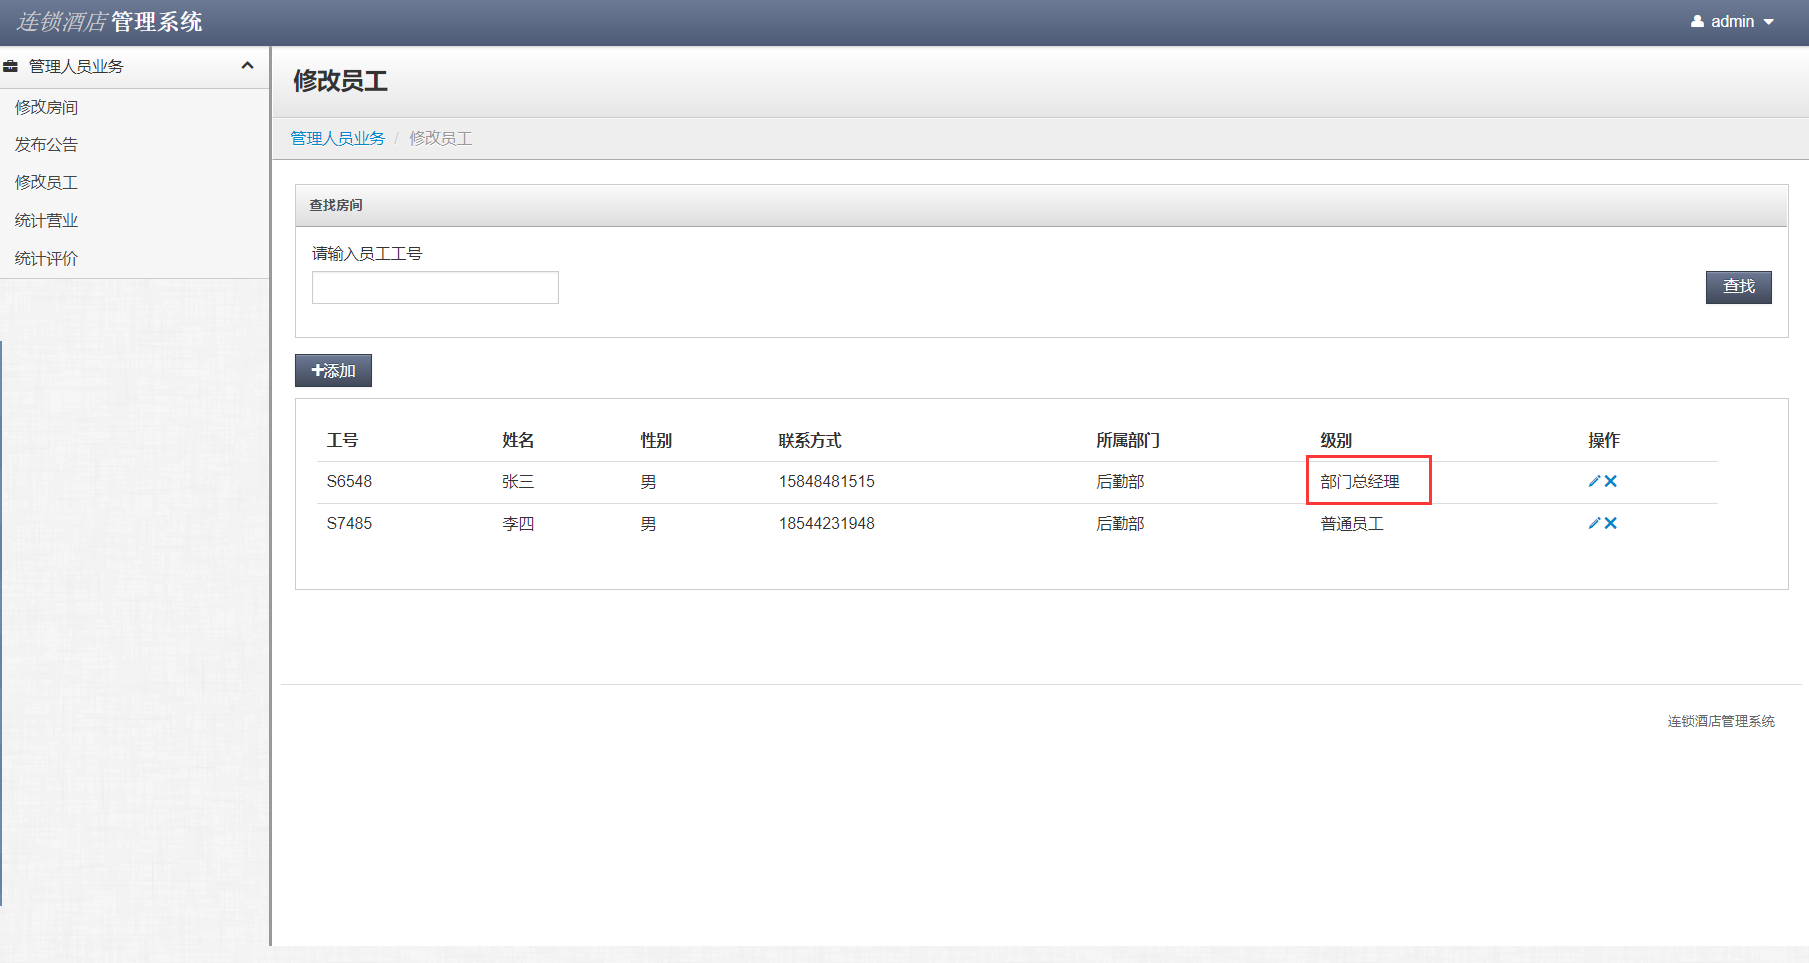This screenshot has width=1809, height=963.
Task: Click the 姓名 column header
Action: click(x=518, y=440)
